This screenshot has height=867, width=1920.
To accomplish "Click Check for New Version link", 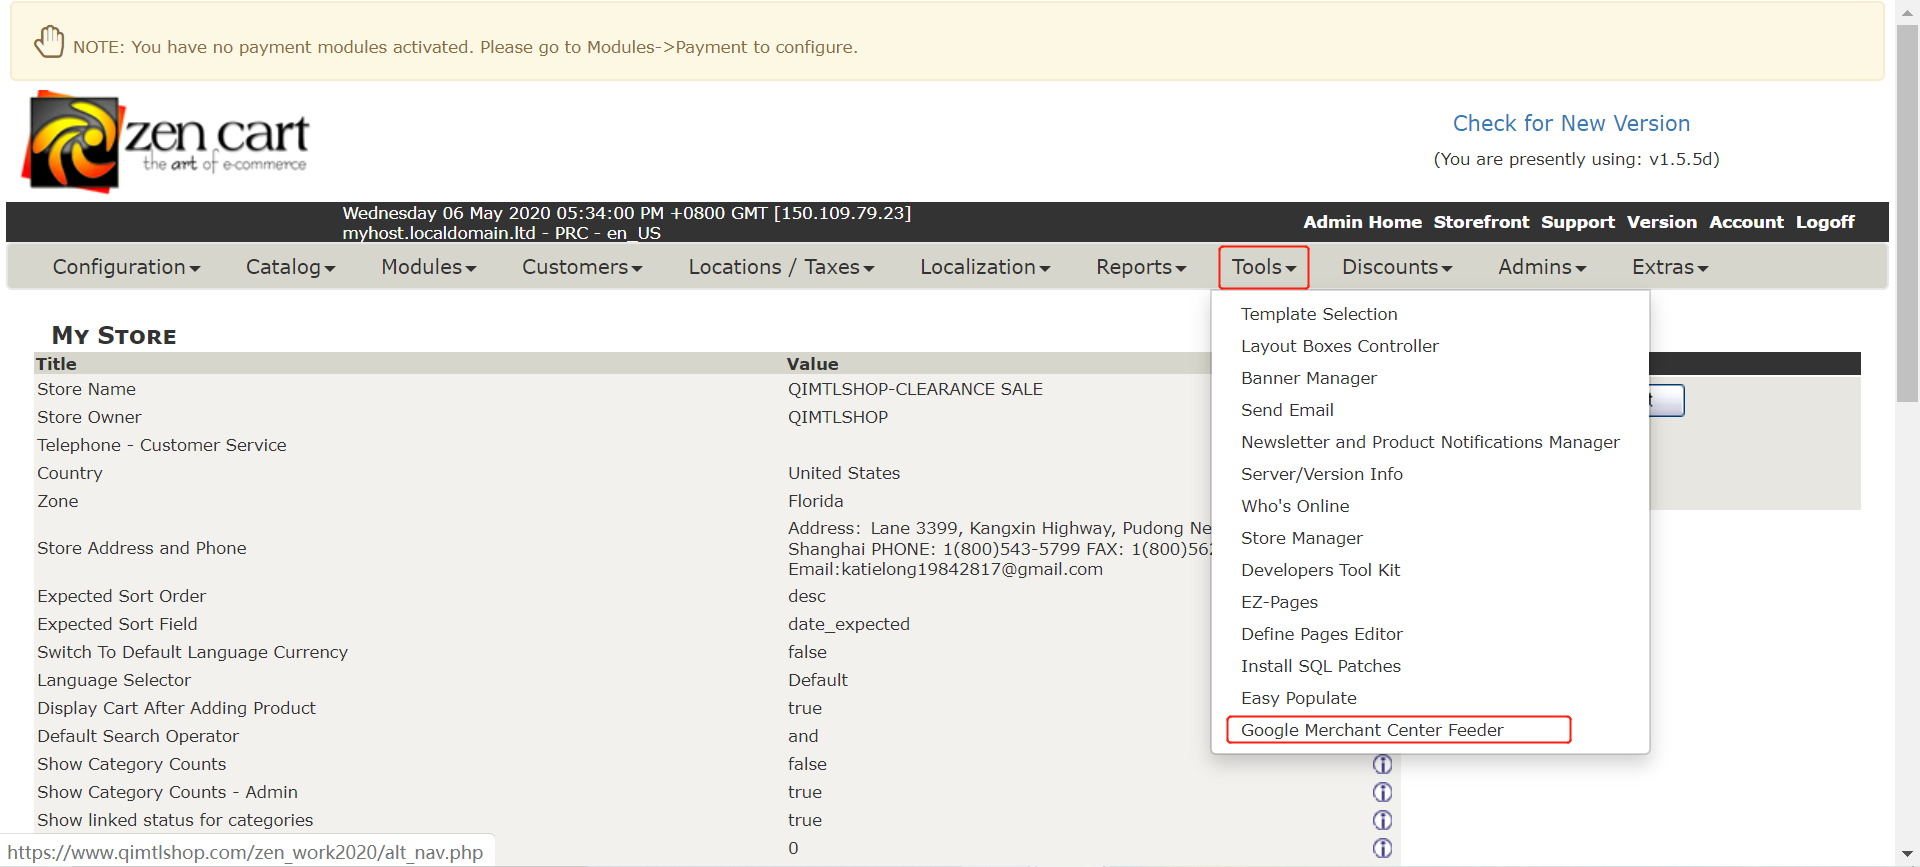I will click(1571, 123).
